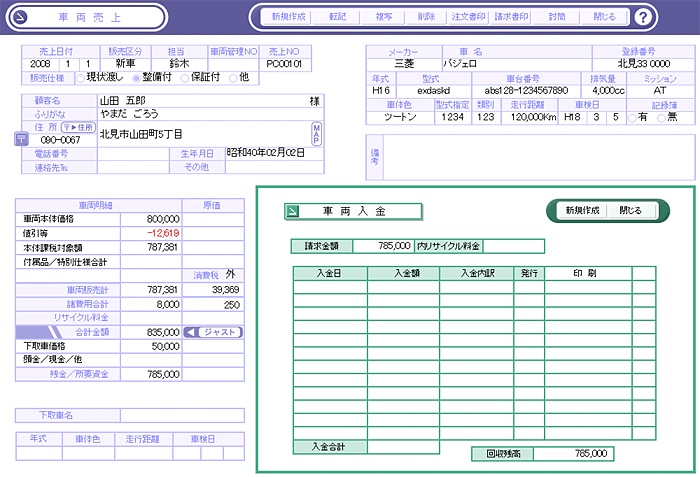Choose 無 for 記録簿
The height and width of the screenshot is (477, 700).
tap(664, 117)
